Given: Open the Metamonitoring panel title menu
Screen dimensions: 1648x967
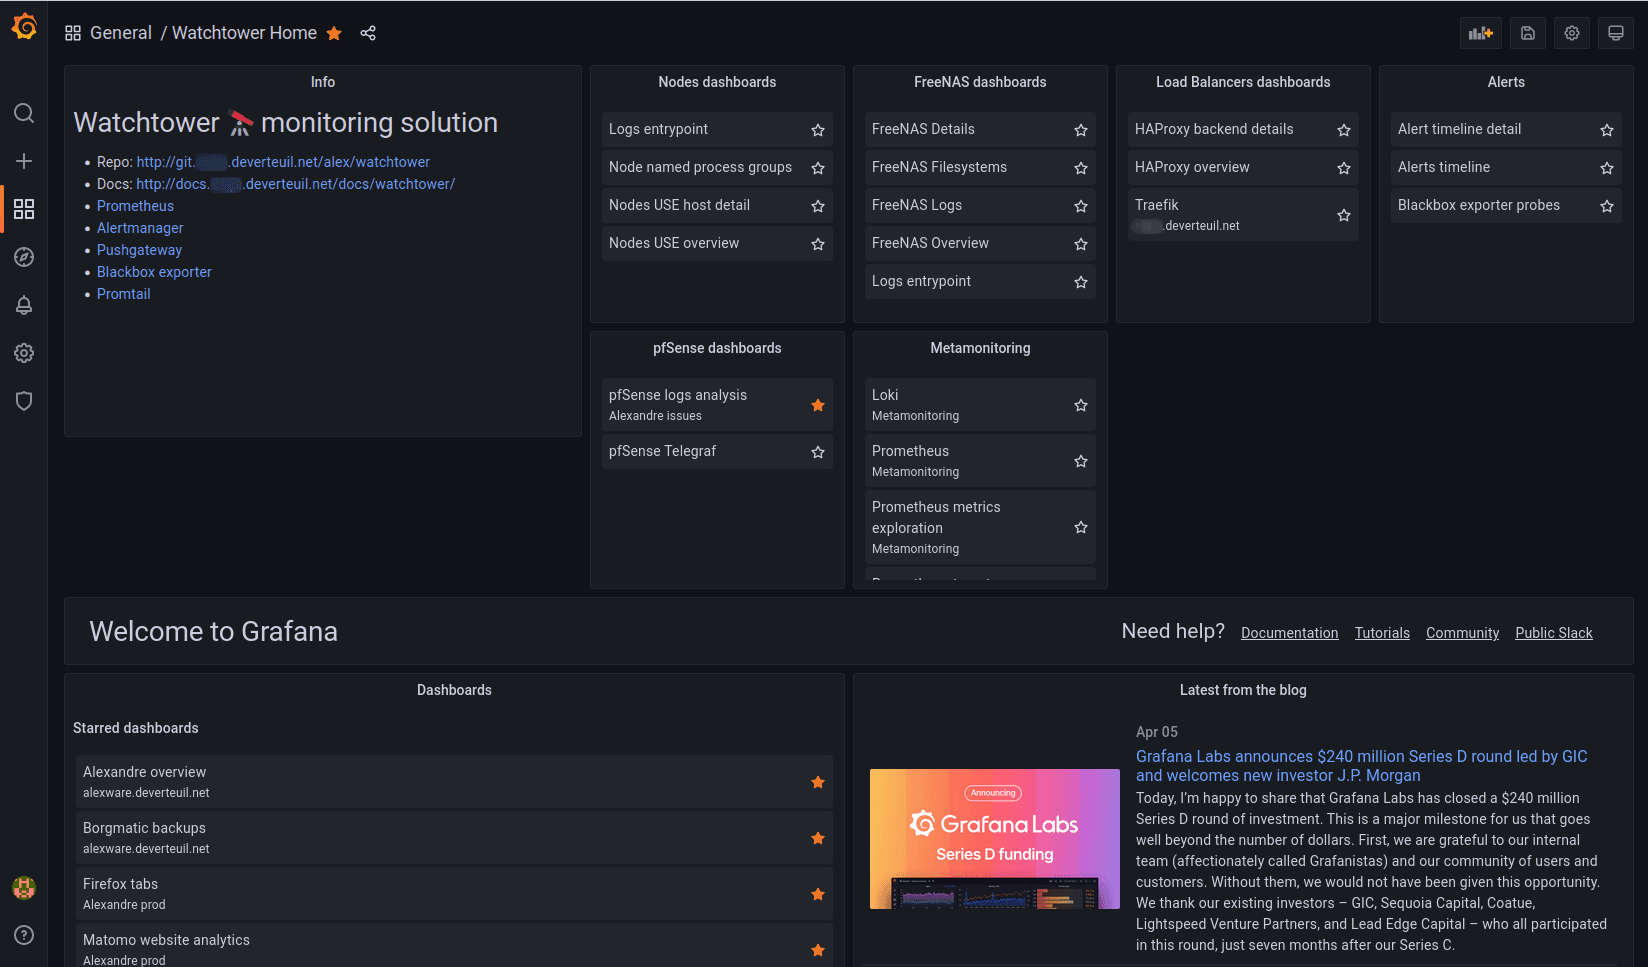Looking at the screenshot, I should [x=980, y=348].
